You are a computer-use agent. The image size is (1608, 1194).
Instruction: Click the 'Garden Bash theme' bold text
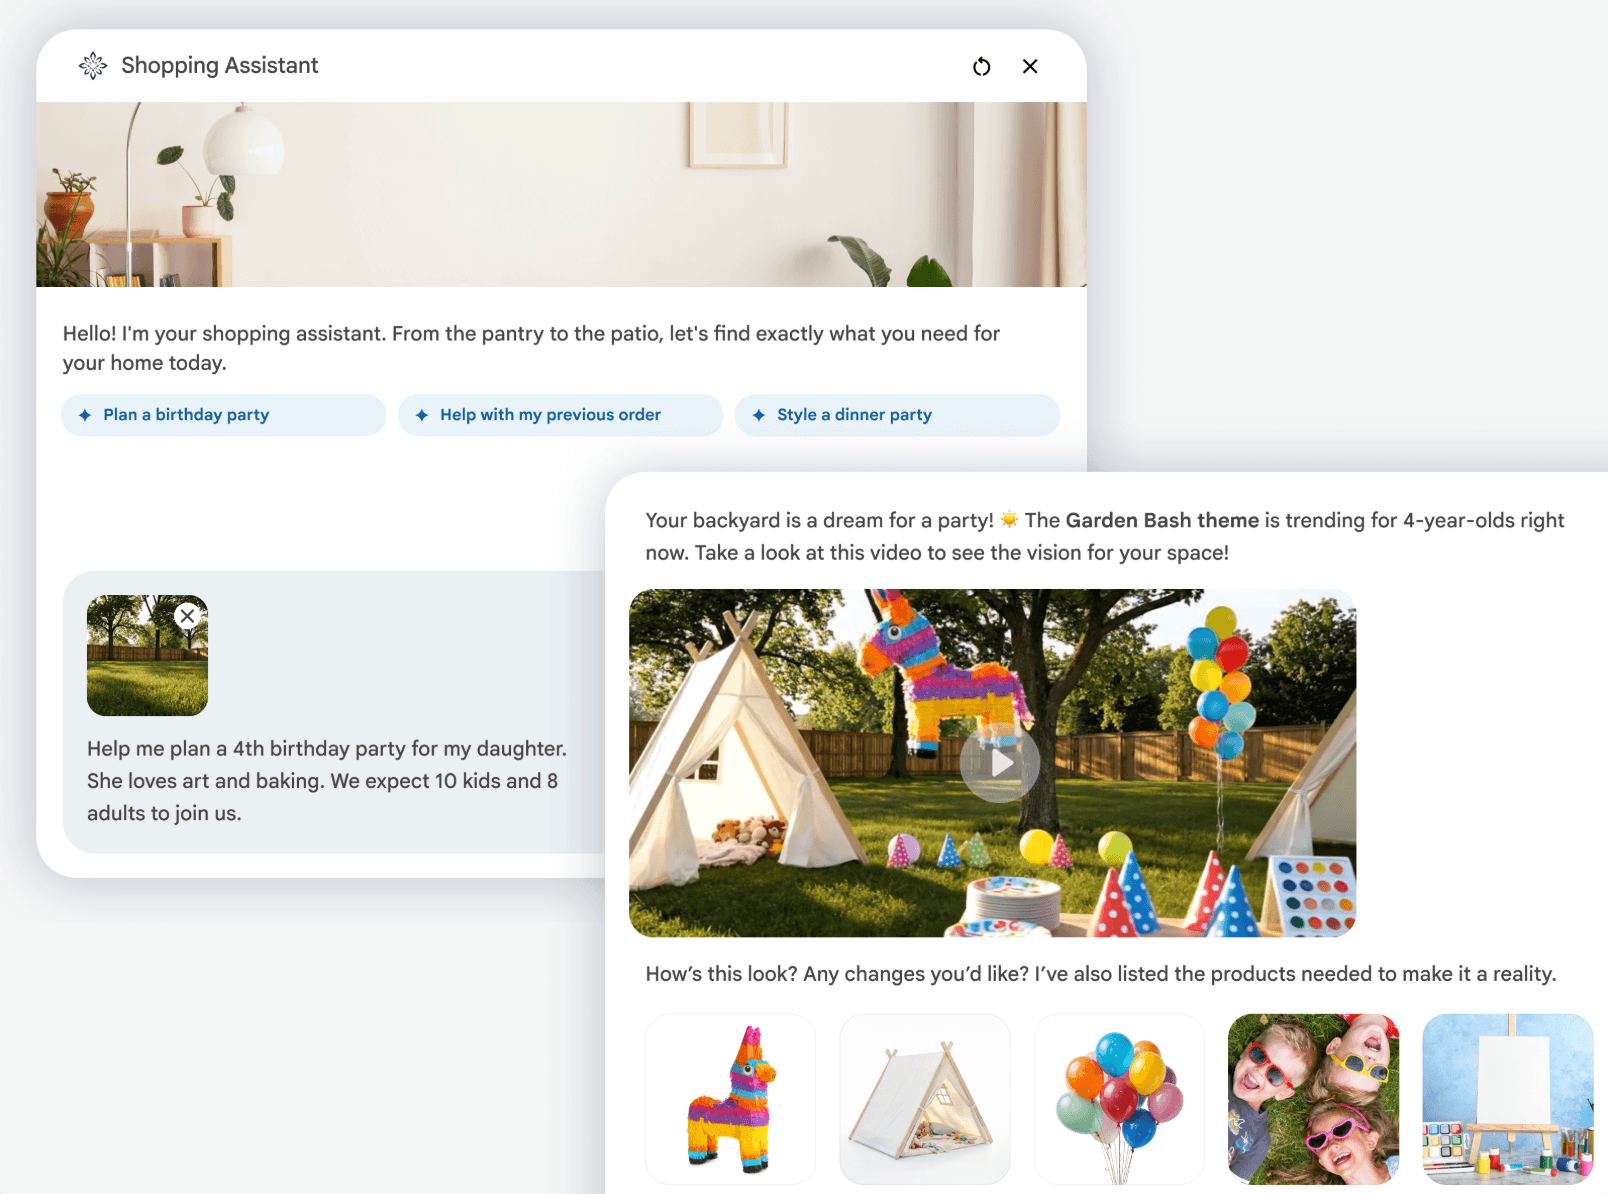(x=1162, y=520)
